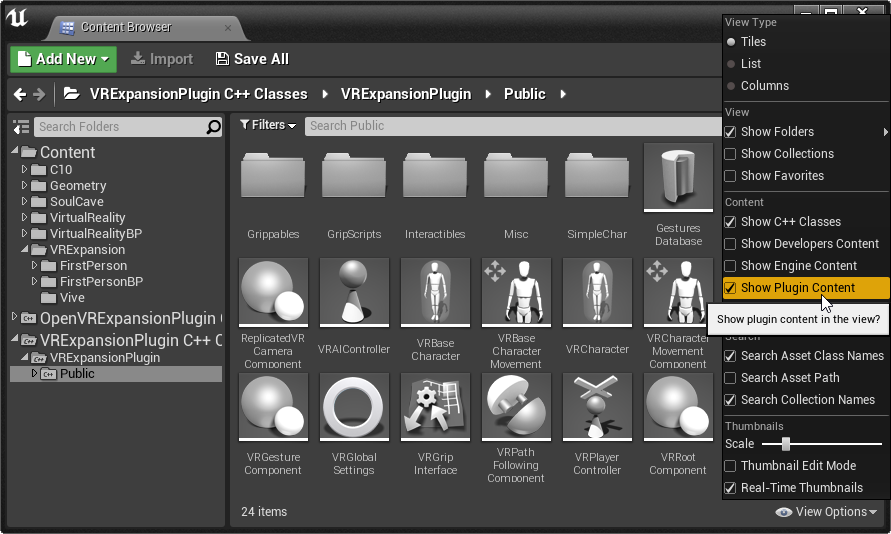Focus the Search Public field
Viewport: 891px width, 534px height.
(x=513, y=126)
